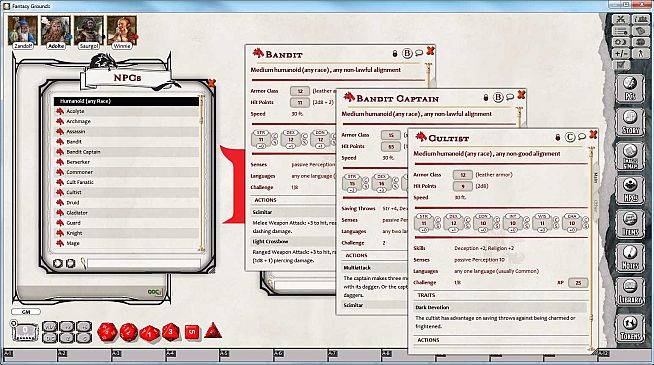Click the NPC list search field
This screenshot has height=365, width=654.
coord(143,264)
